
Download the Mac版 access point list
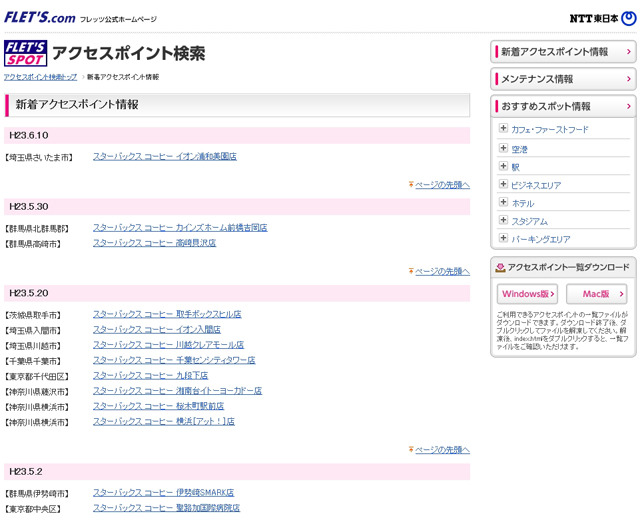596,294
